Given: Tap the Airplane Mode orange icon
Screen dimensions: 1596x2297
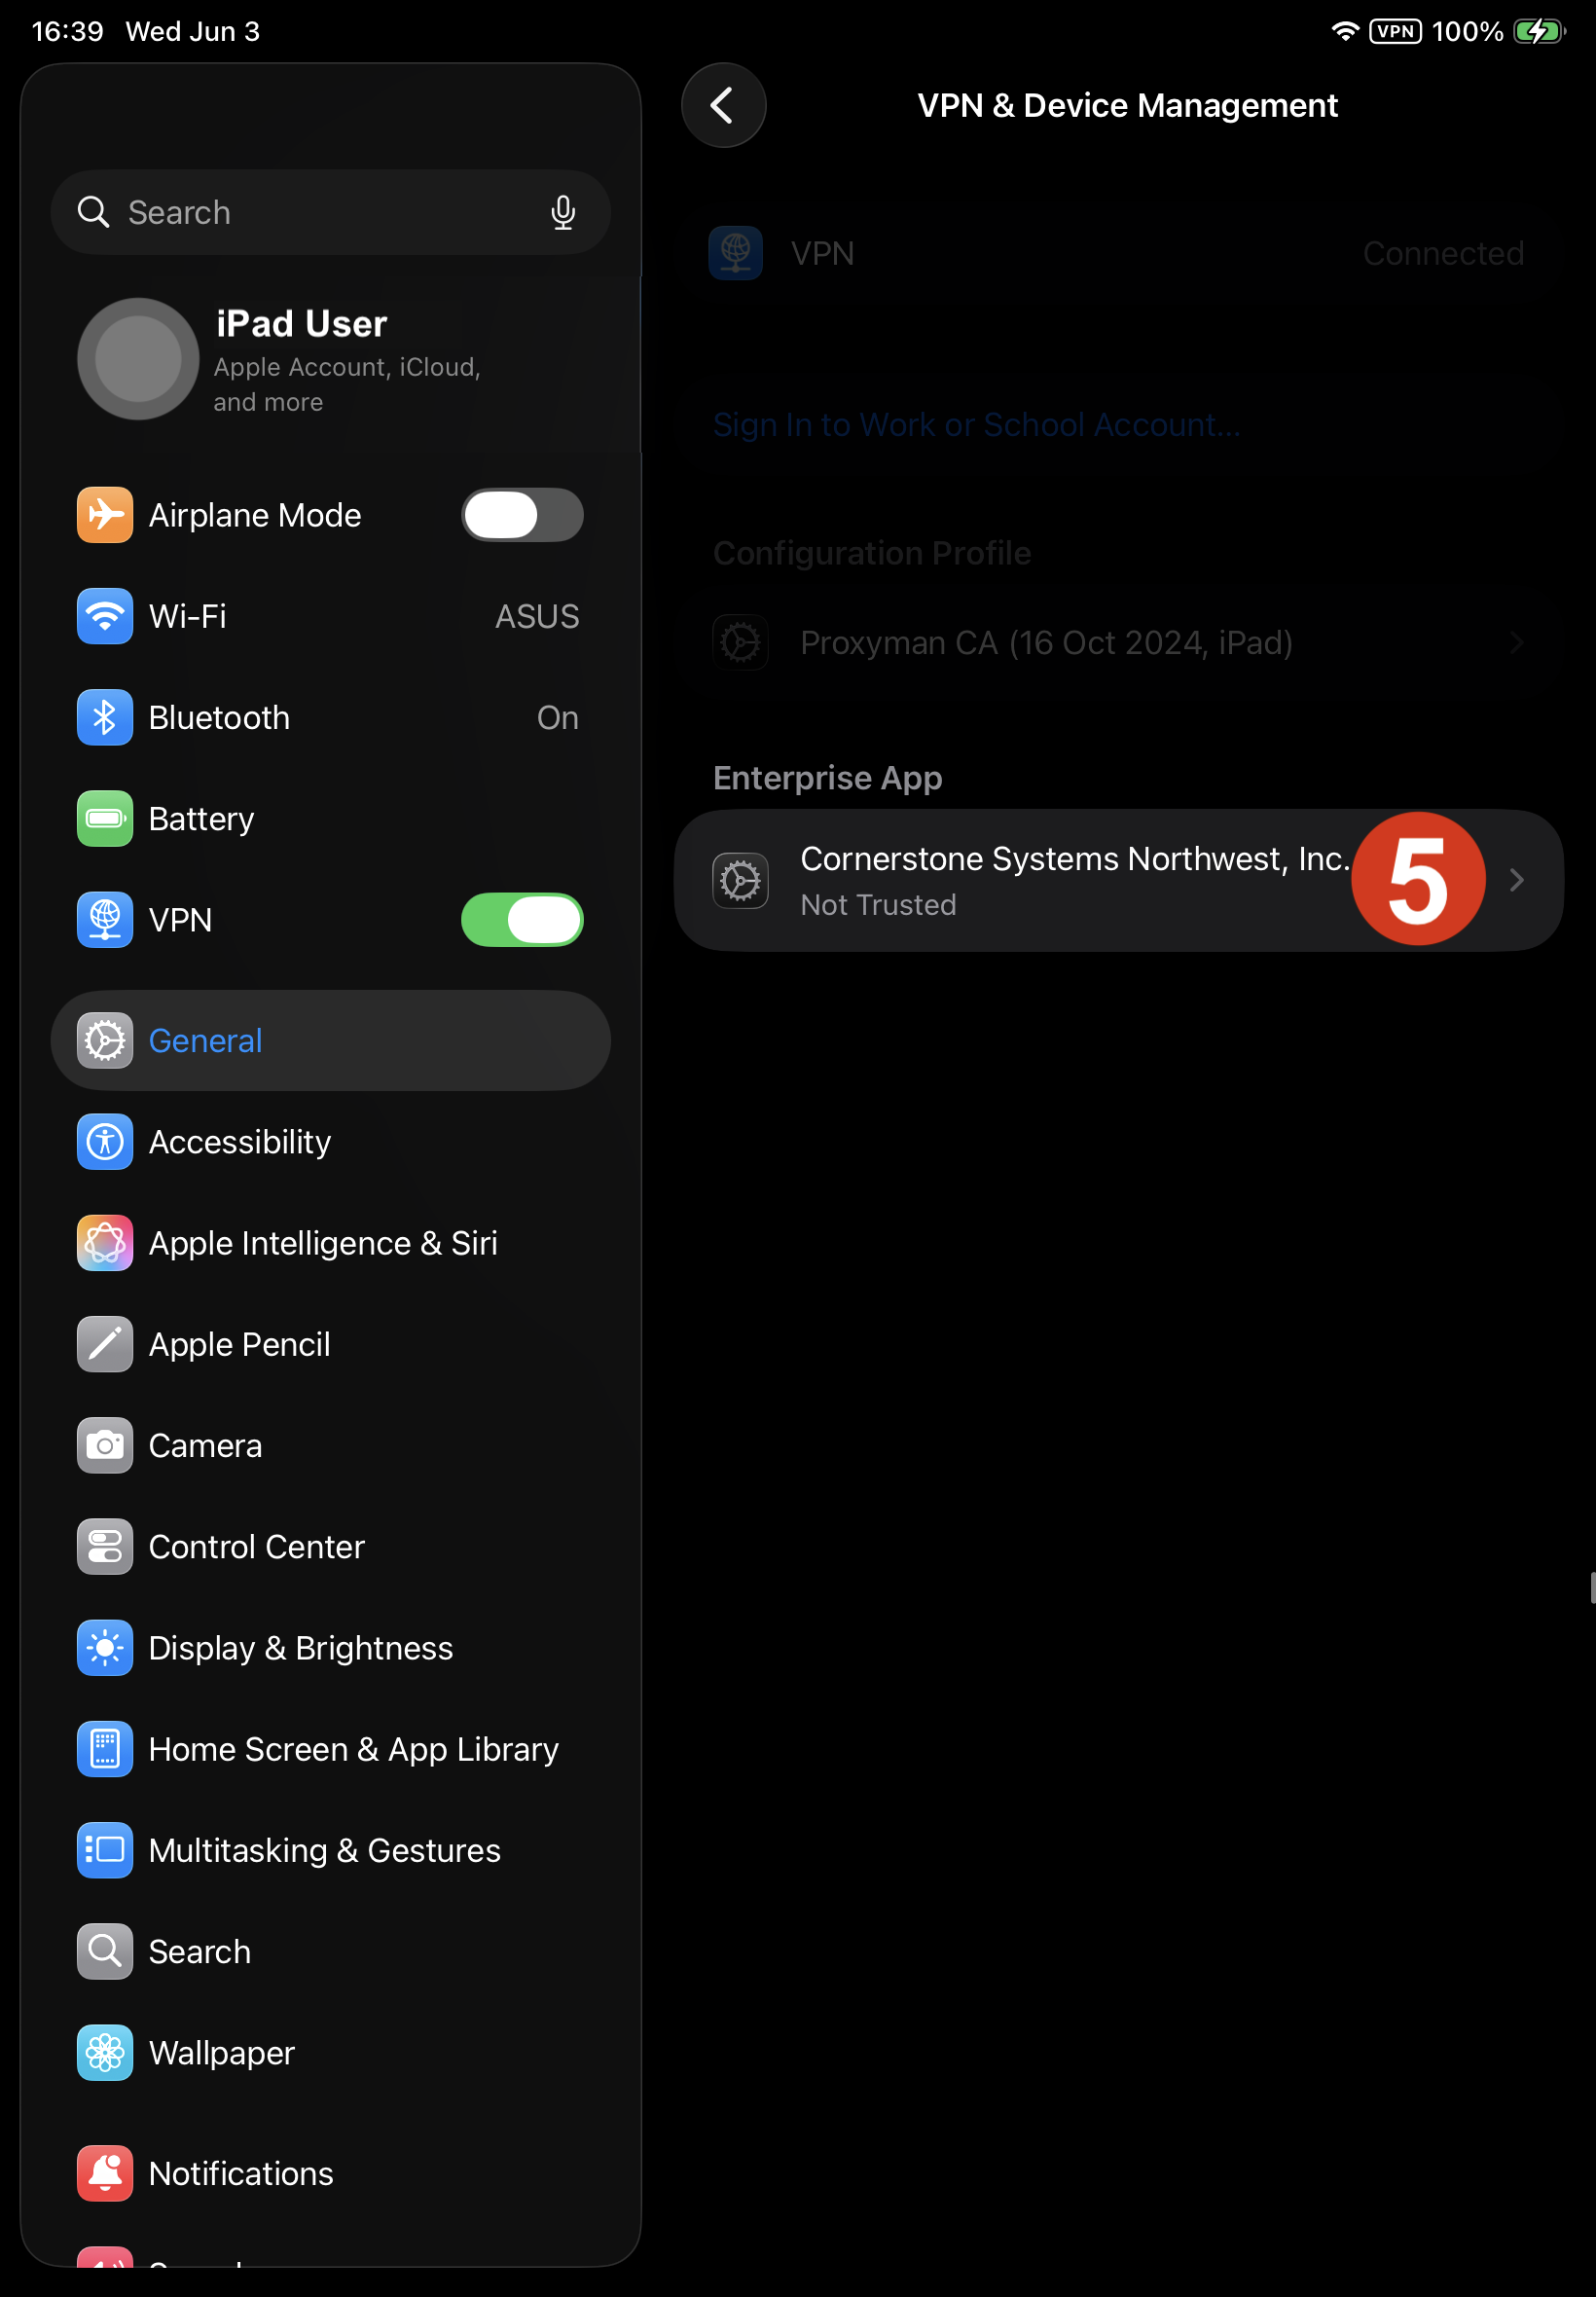Looking at the screenshot, I should [x=105, y=515].
